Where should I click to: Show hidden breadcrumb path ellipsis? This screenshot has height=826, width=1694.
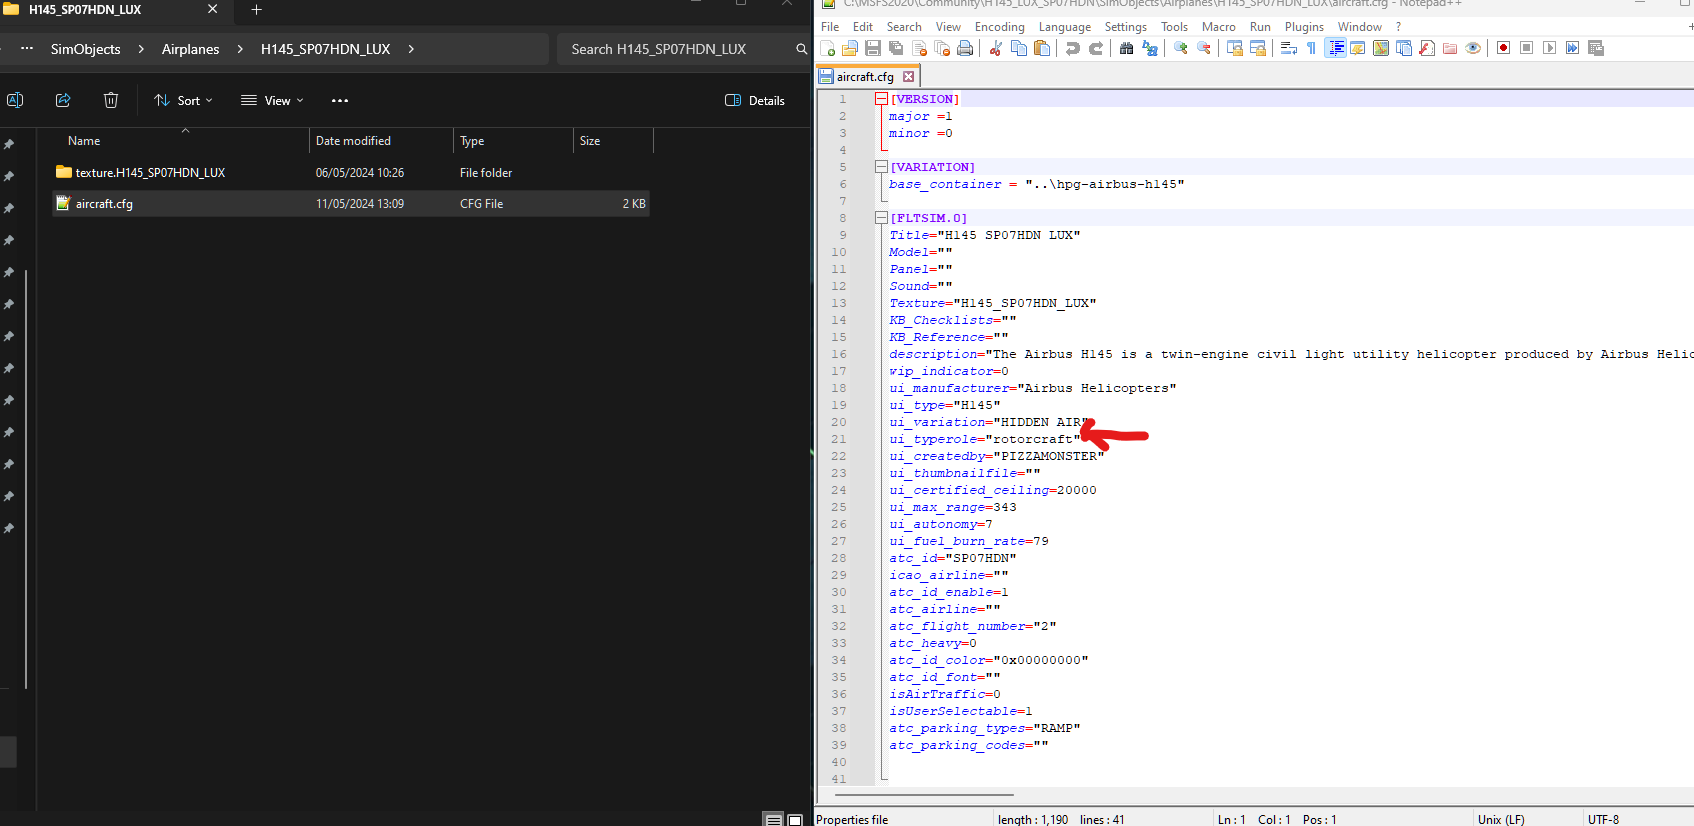click(x=27, y=48)
